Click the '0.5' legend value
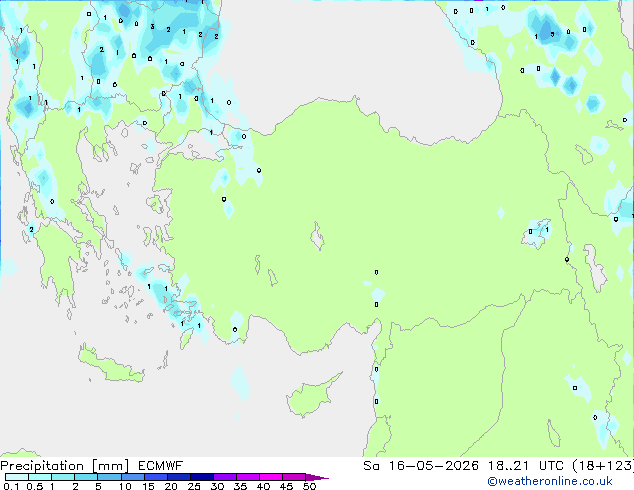 pyautogui.click(x=35, y=486)
